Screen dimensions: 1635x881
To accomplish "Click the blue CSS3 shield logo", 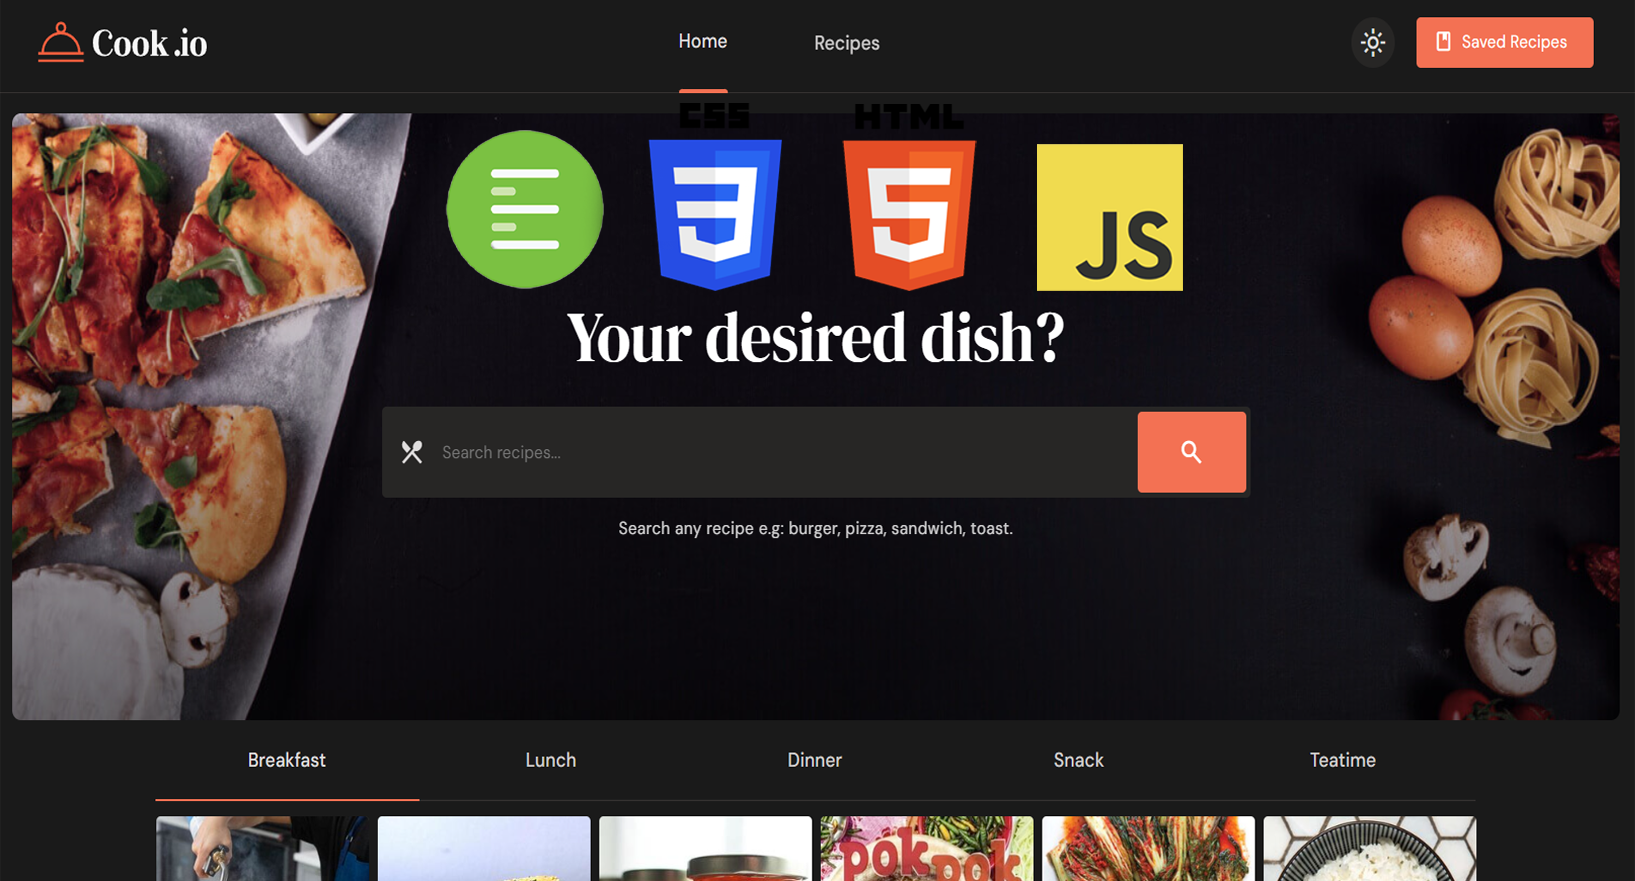I will click(x=715, y=214).
